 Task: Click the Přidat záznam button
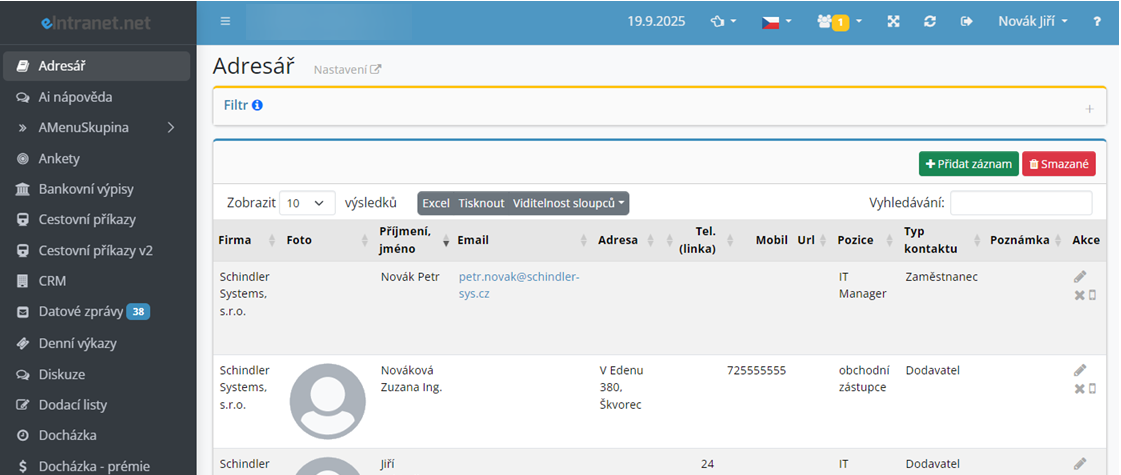tap(969, 164)
